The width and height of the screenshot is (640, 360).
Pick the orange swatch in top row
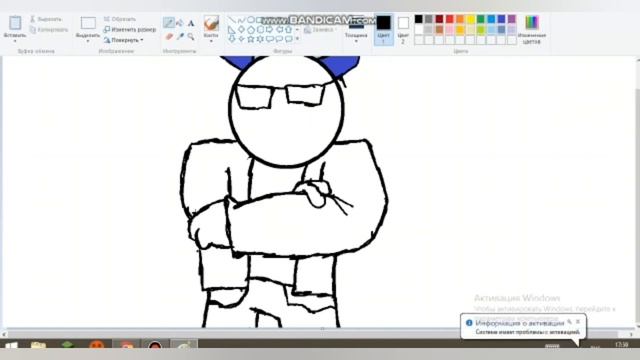pos(460,19)
